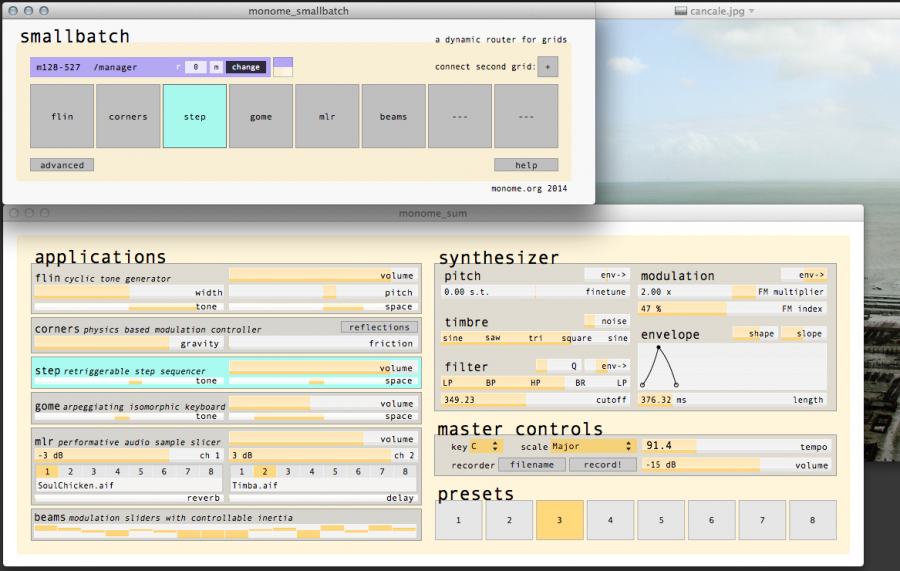Adjust timbre waveform slider
The height and width of the screenshot is (571, 900).
point(536,338)
